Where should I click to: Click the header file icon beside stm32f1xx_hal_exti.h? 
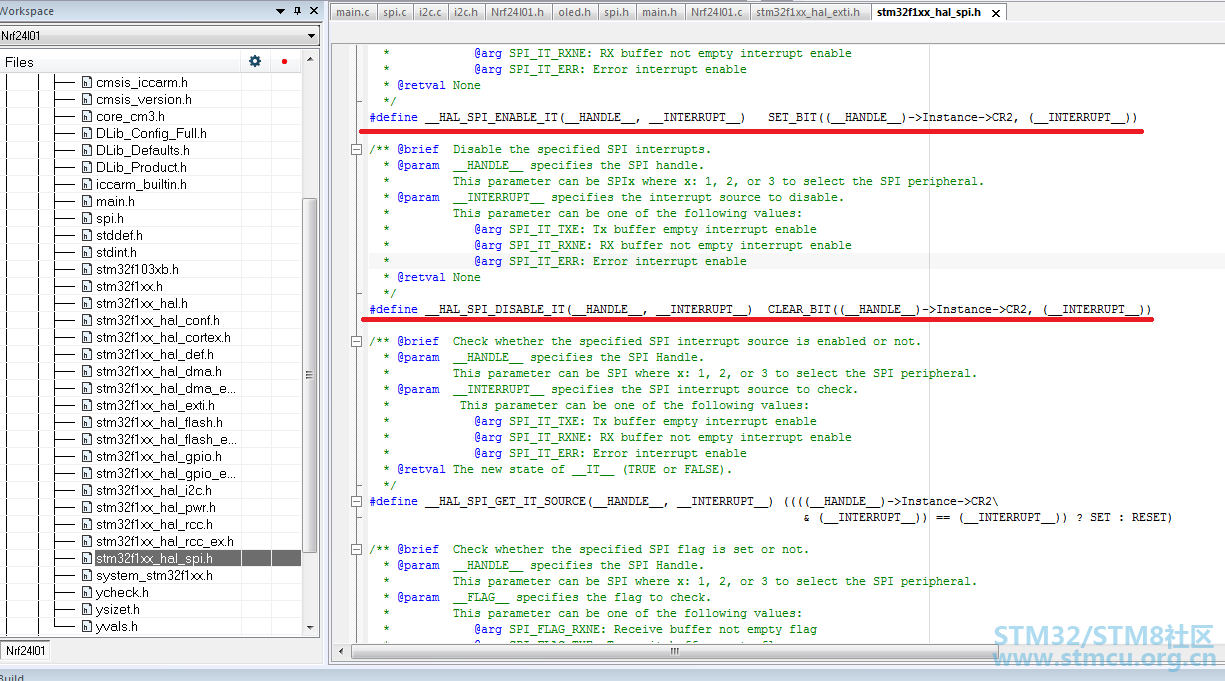pyautogui.click(x=87, y=405)
